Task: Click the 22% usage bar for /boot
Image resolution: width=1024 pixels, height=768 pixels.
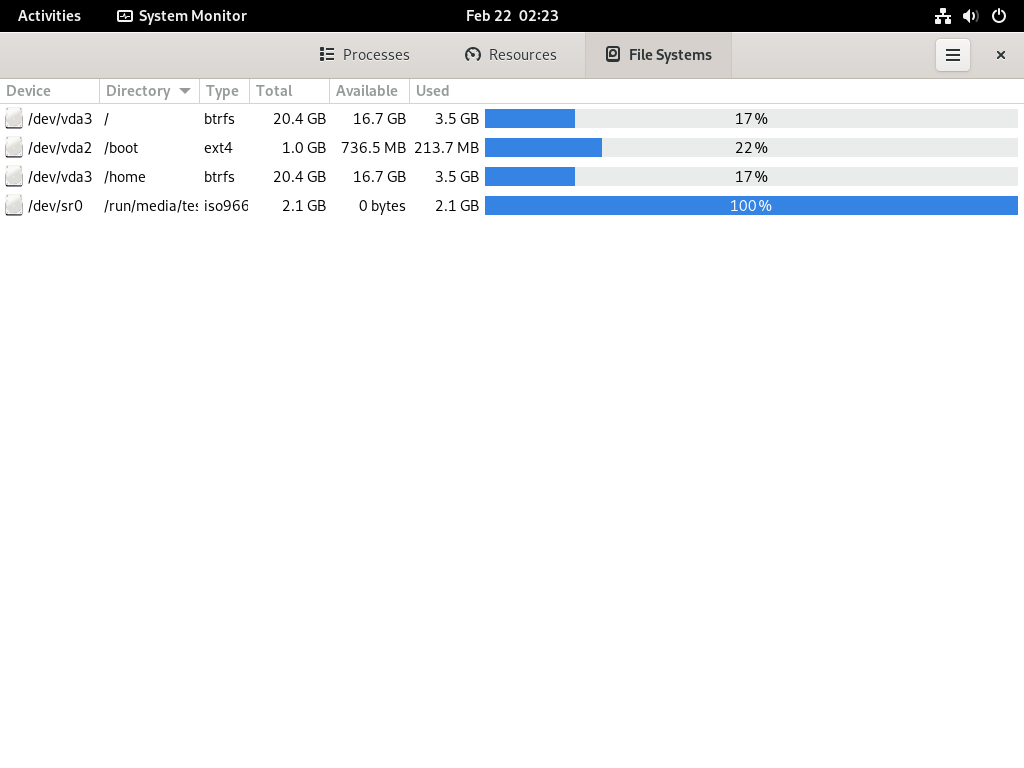Action: click(751, 148)
